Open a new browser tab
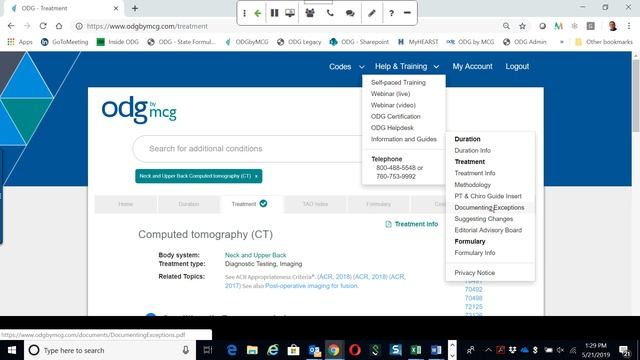 tap(135, 8)
